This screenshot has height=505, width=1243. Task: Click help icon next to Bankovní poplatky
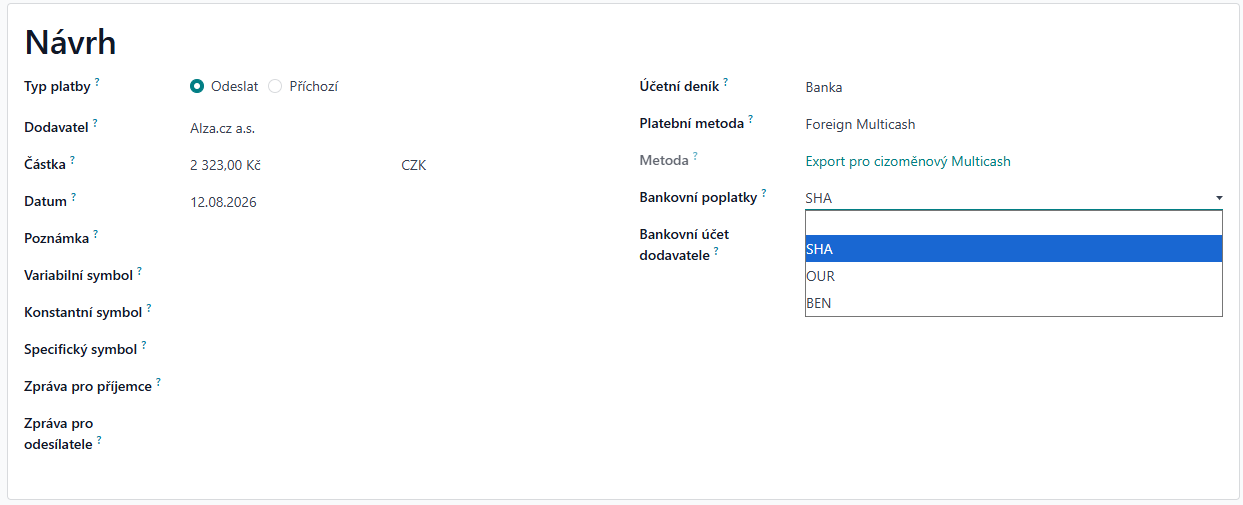pos(764,193)
